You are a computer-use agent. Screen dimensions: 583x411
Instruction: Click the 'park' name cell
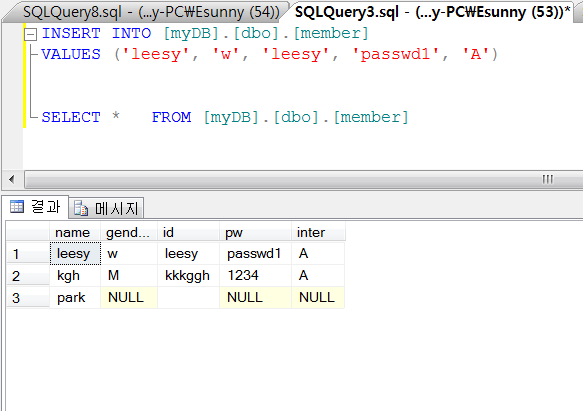click(x=75, y=298)
